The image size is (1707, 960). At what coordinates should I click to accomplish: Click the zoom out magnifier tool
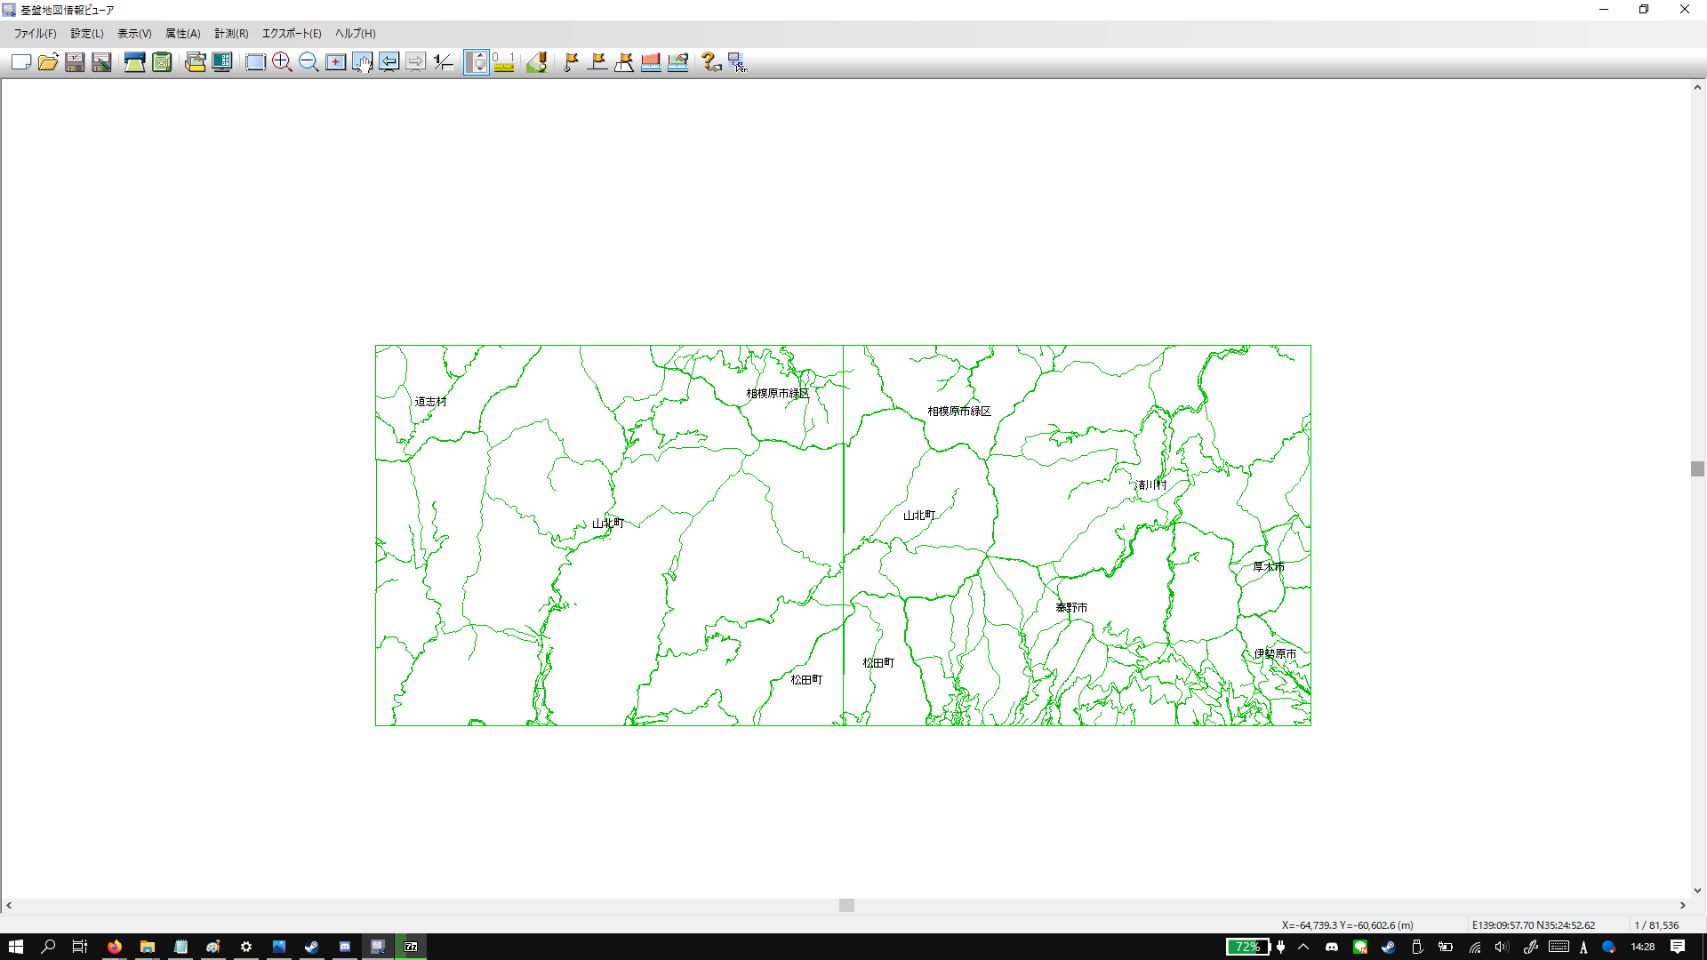(x=309, y=62)
